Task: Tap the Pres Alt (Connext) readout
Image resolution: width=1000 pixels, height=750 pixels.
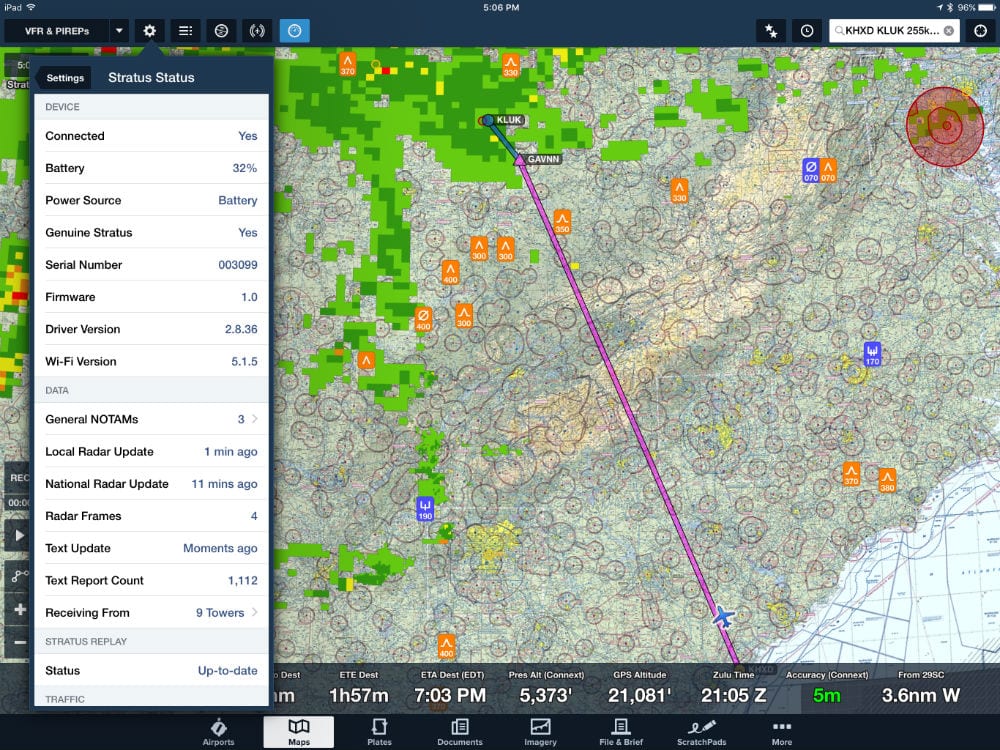Action: click(x=546, y=689)
